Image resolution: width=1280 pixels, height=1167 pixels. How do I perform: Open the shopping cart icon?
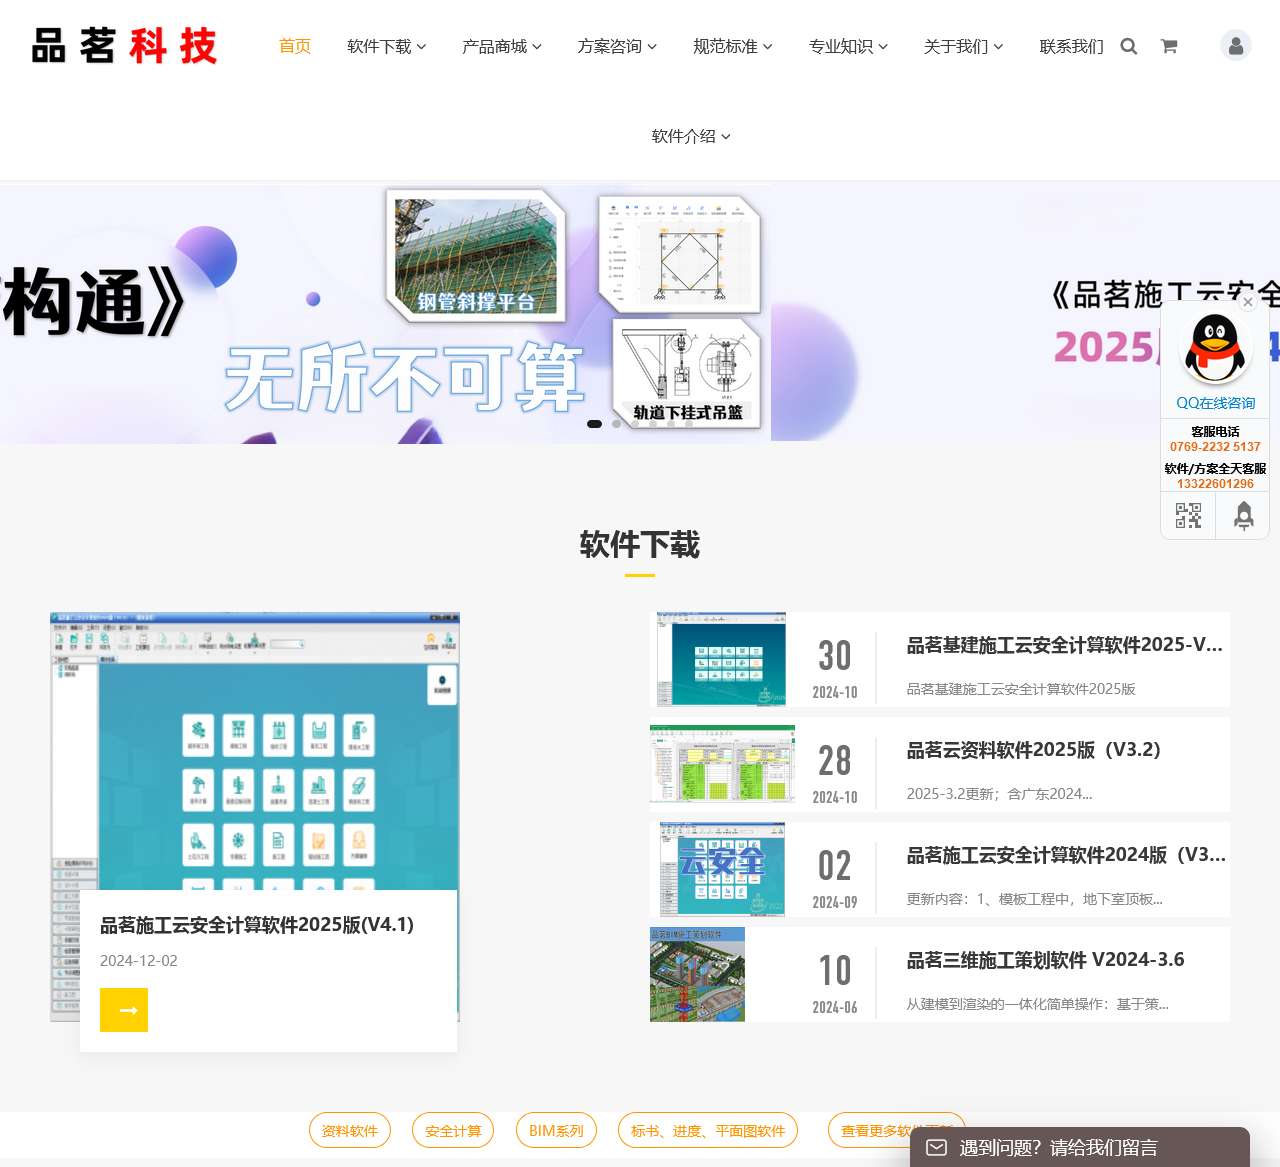coord(1168,46)
